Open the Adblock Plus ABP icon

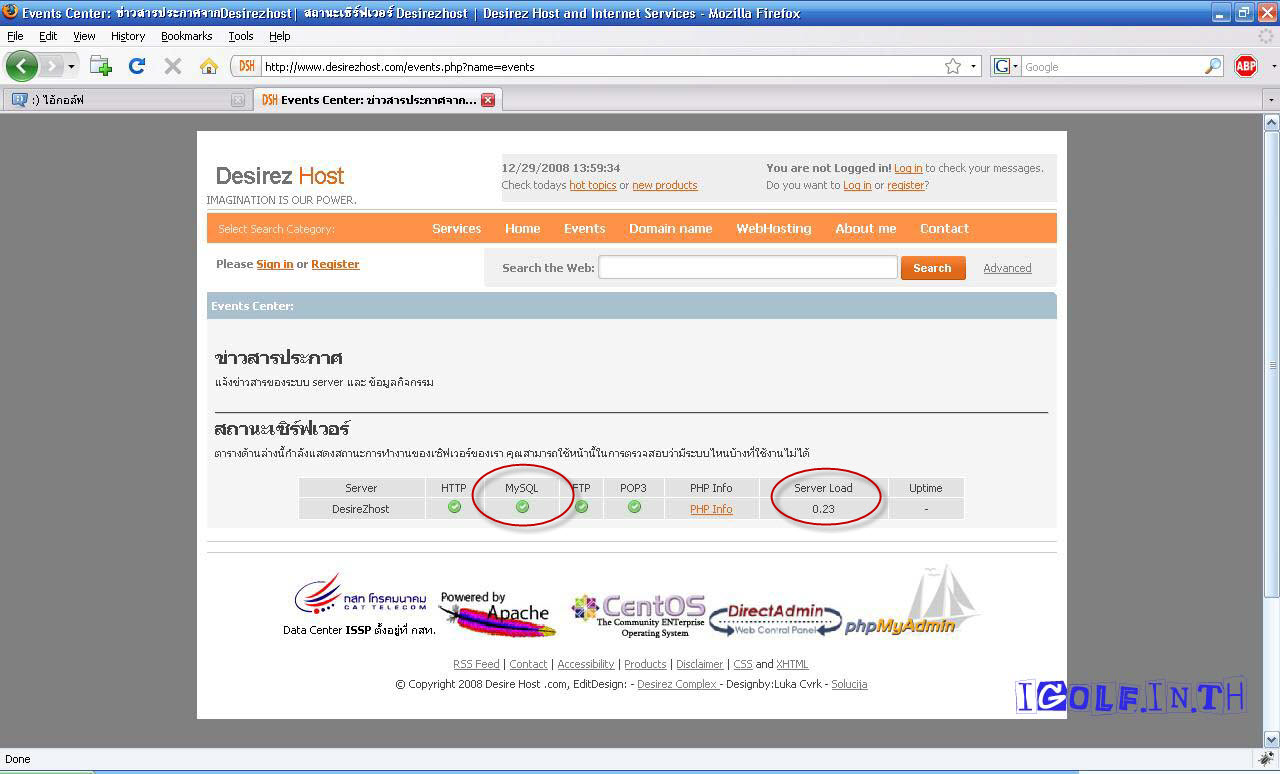click(1245, 66)
